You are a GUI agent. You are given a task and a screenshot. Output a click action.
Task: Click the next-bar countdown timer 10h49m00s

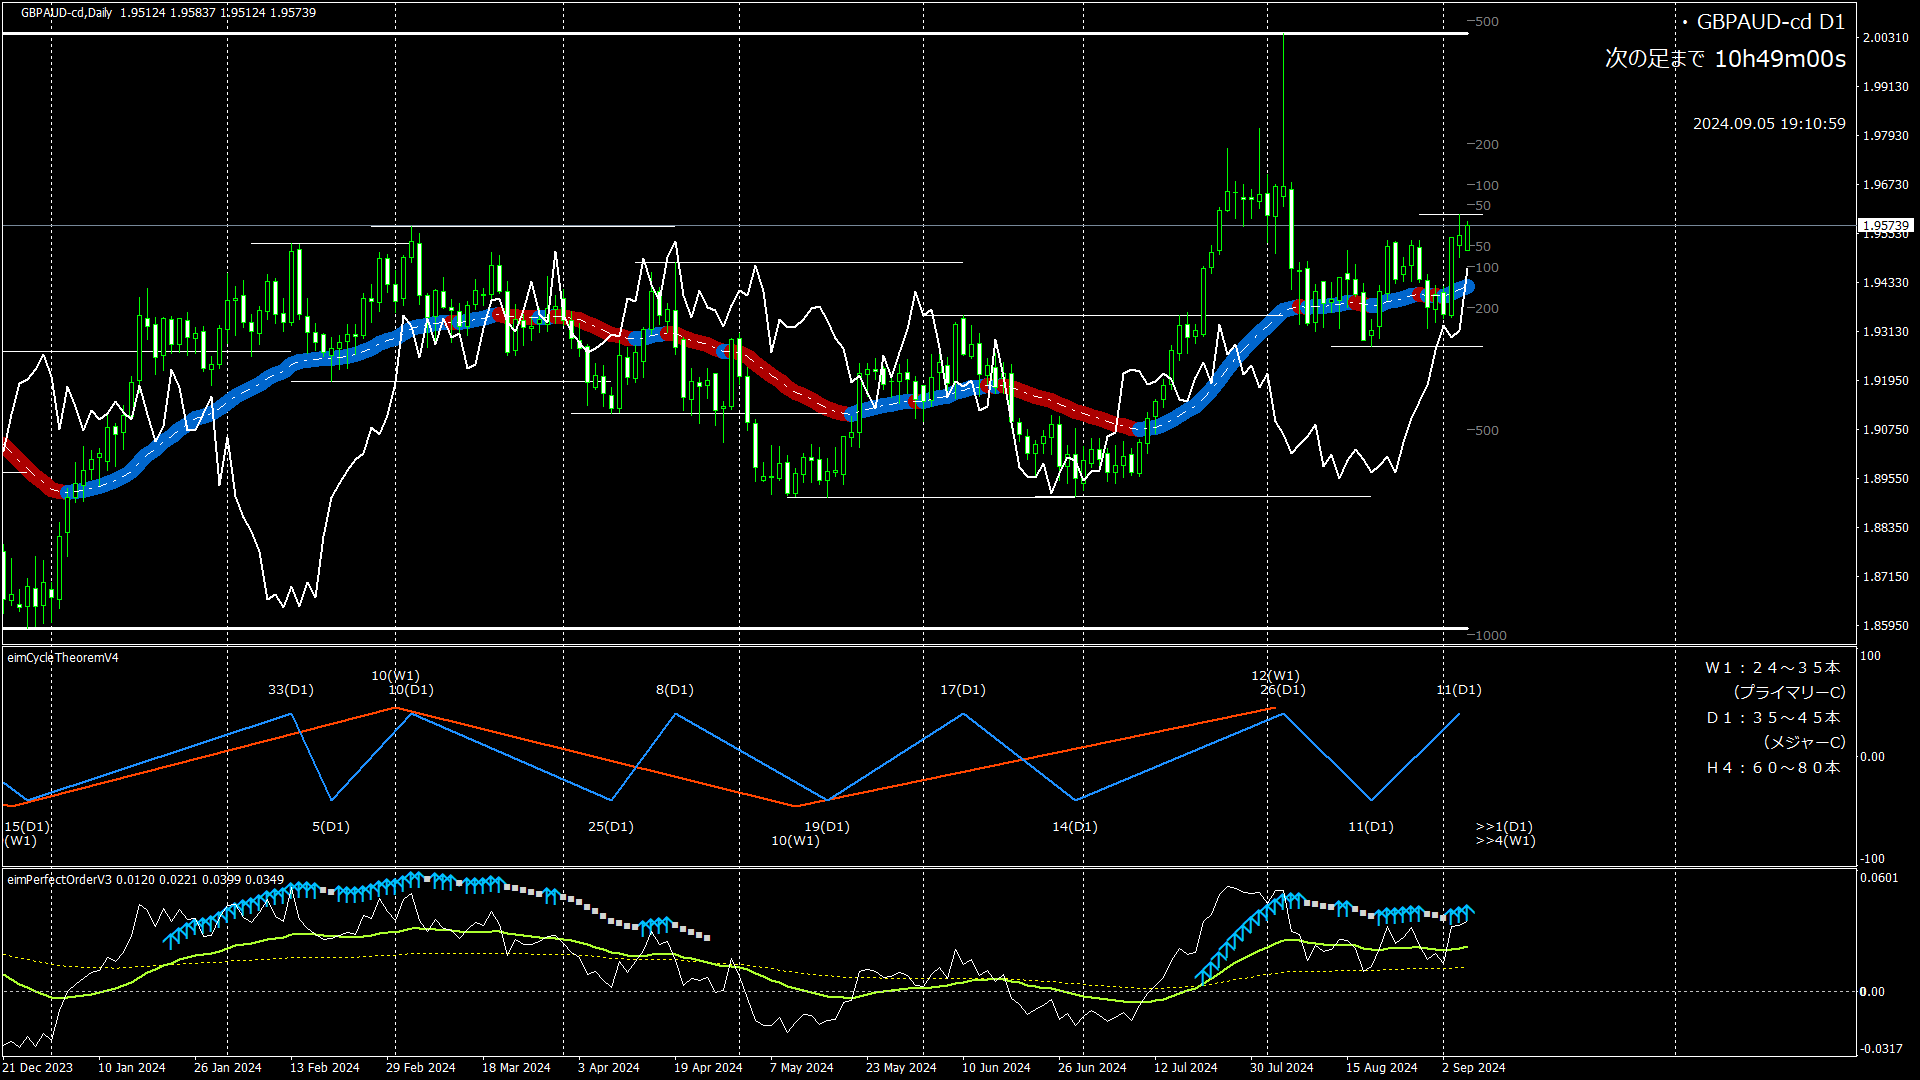click(1779, 59)
